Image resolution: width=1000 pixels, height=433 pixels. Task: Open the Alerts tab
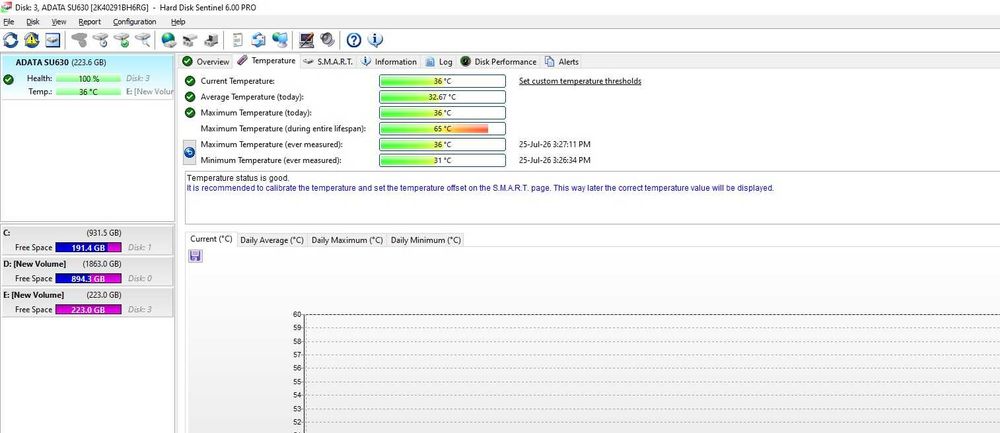(x=561, y=62)
